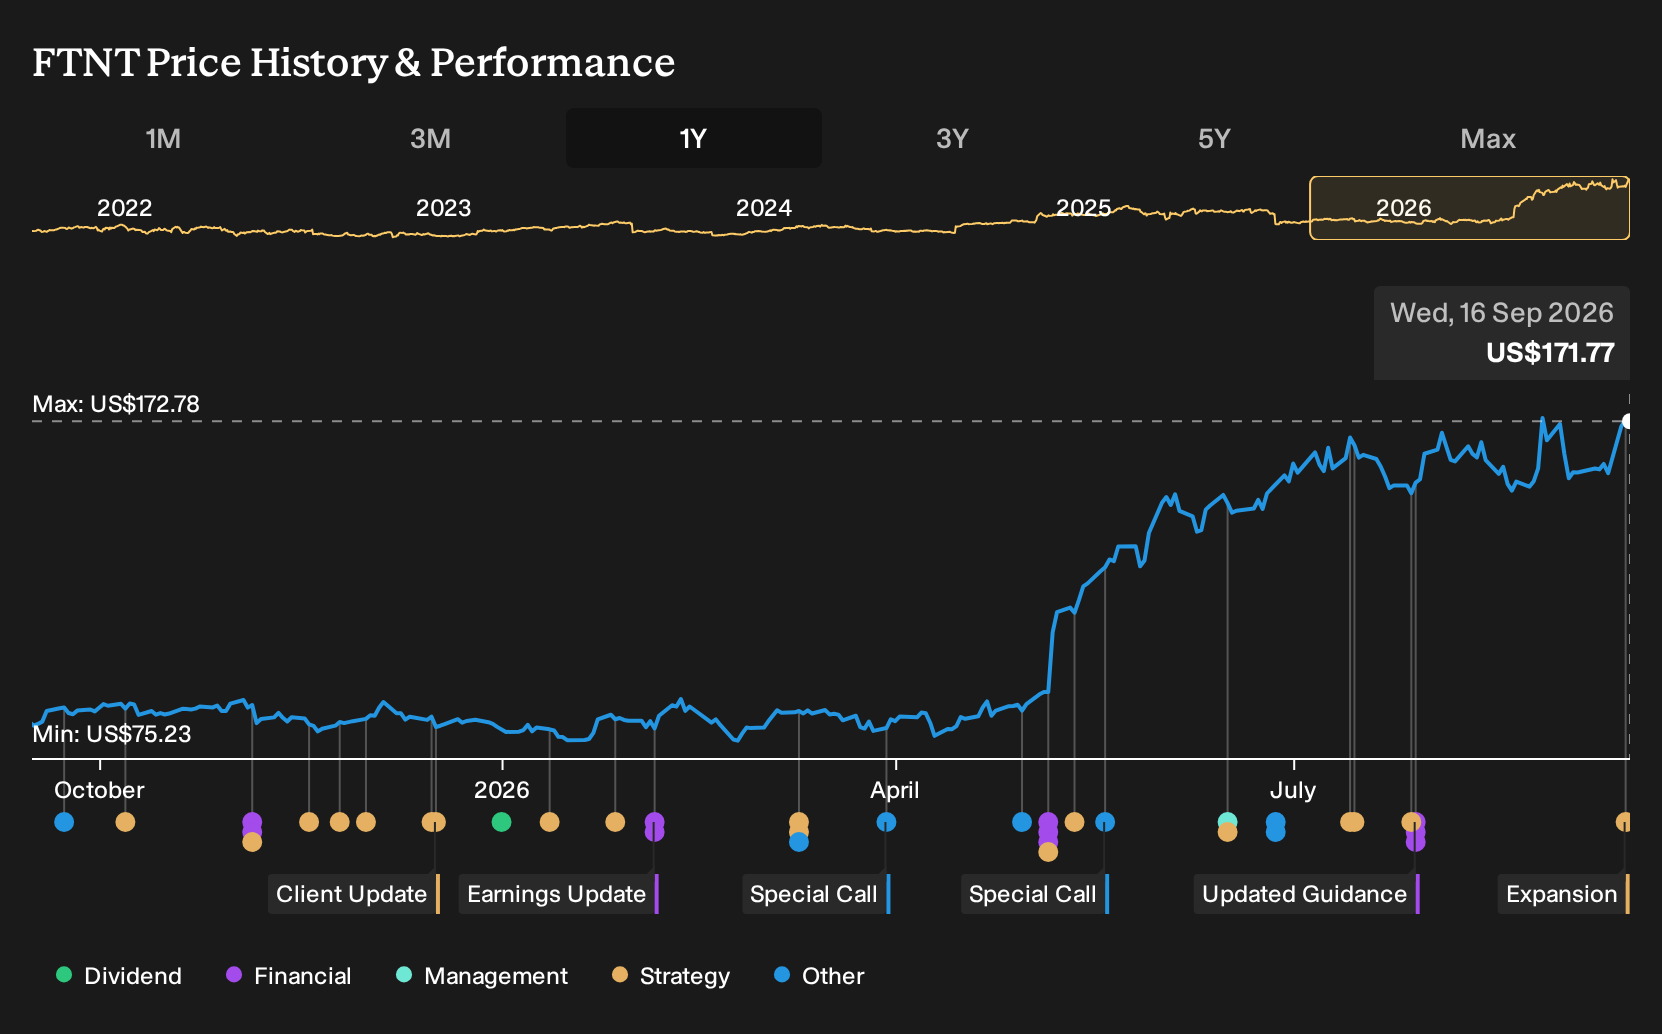Image resolution: width=1662 pixels, height=1034 pixels.
Task: Toggle the Dividend legend filter
Action: (x=119, y=975)
